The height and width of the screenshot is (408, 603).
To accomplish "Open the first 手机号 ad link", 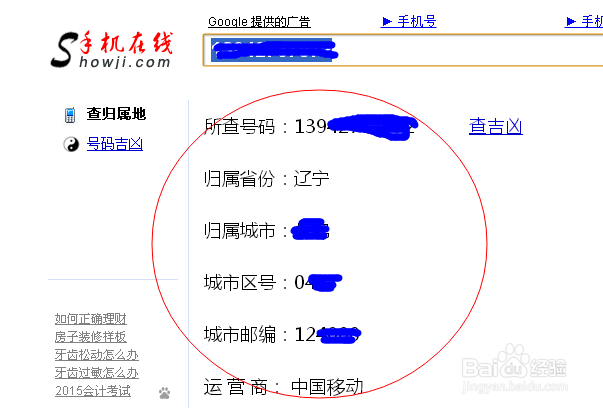I will click(x=409, y=21).
